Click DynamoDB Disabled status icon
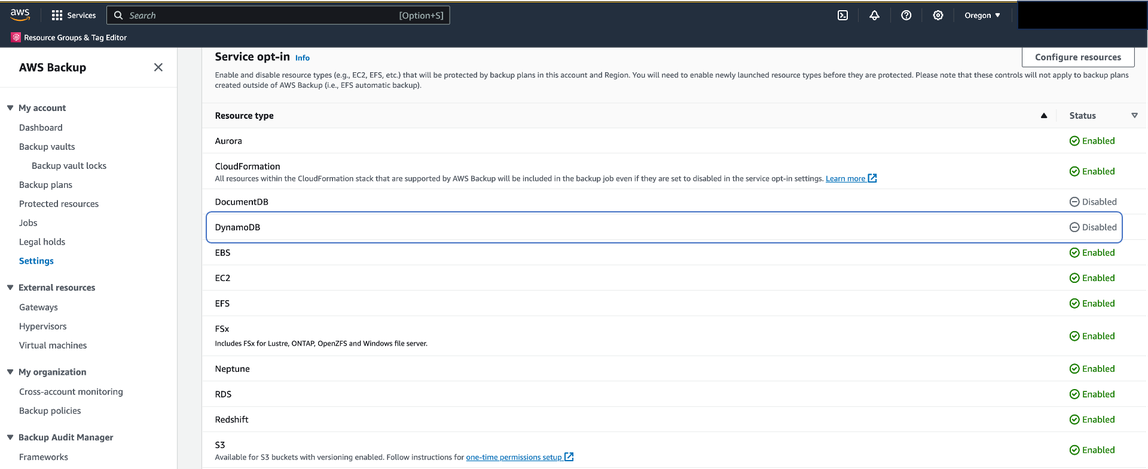 pyautogui.click(x=1075, y=228)
